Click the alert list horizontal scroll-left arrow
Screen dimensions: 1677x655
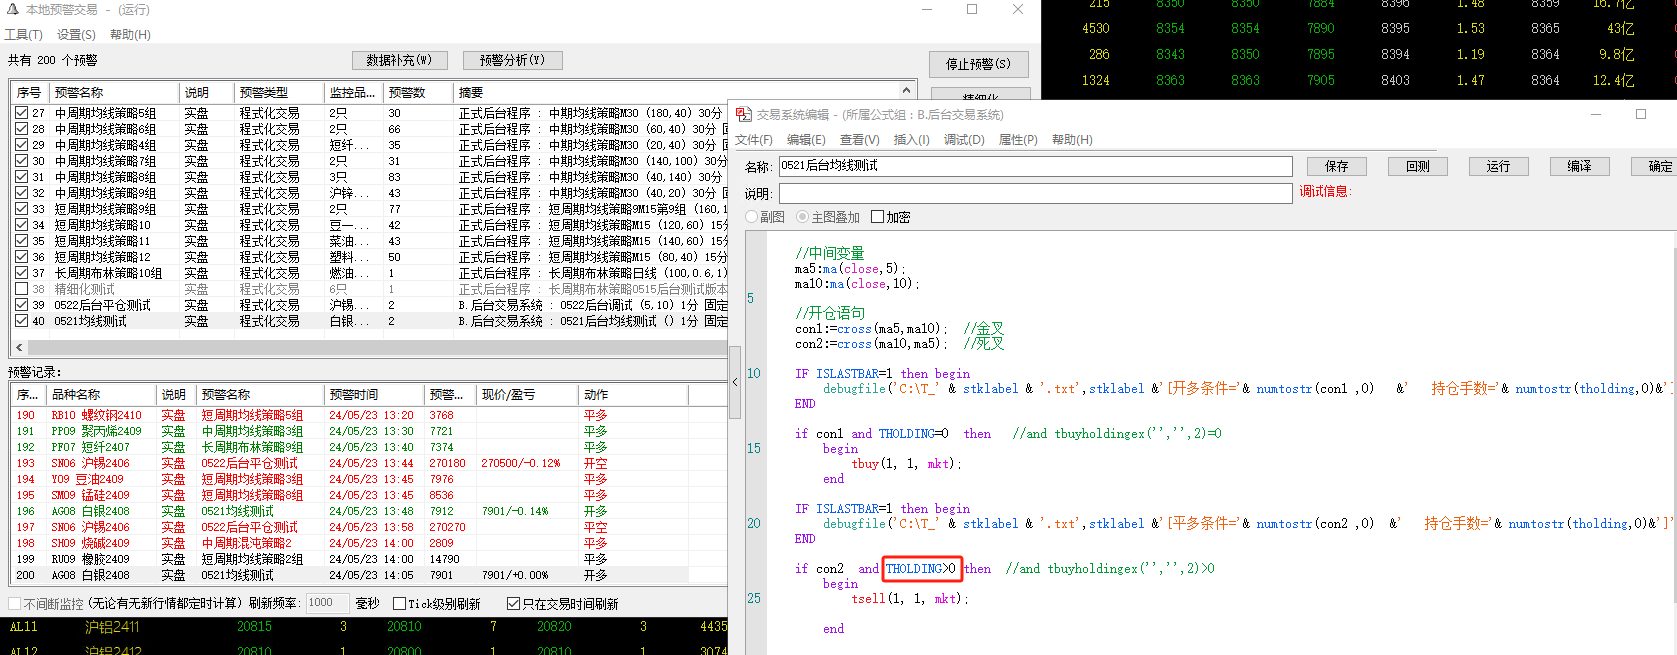19,347
